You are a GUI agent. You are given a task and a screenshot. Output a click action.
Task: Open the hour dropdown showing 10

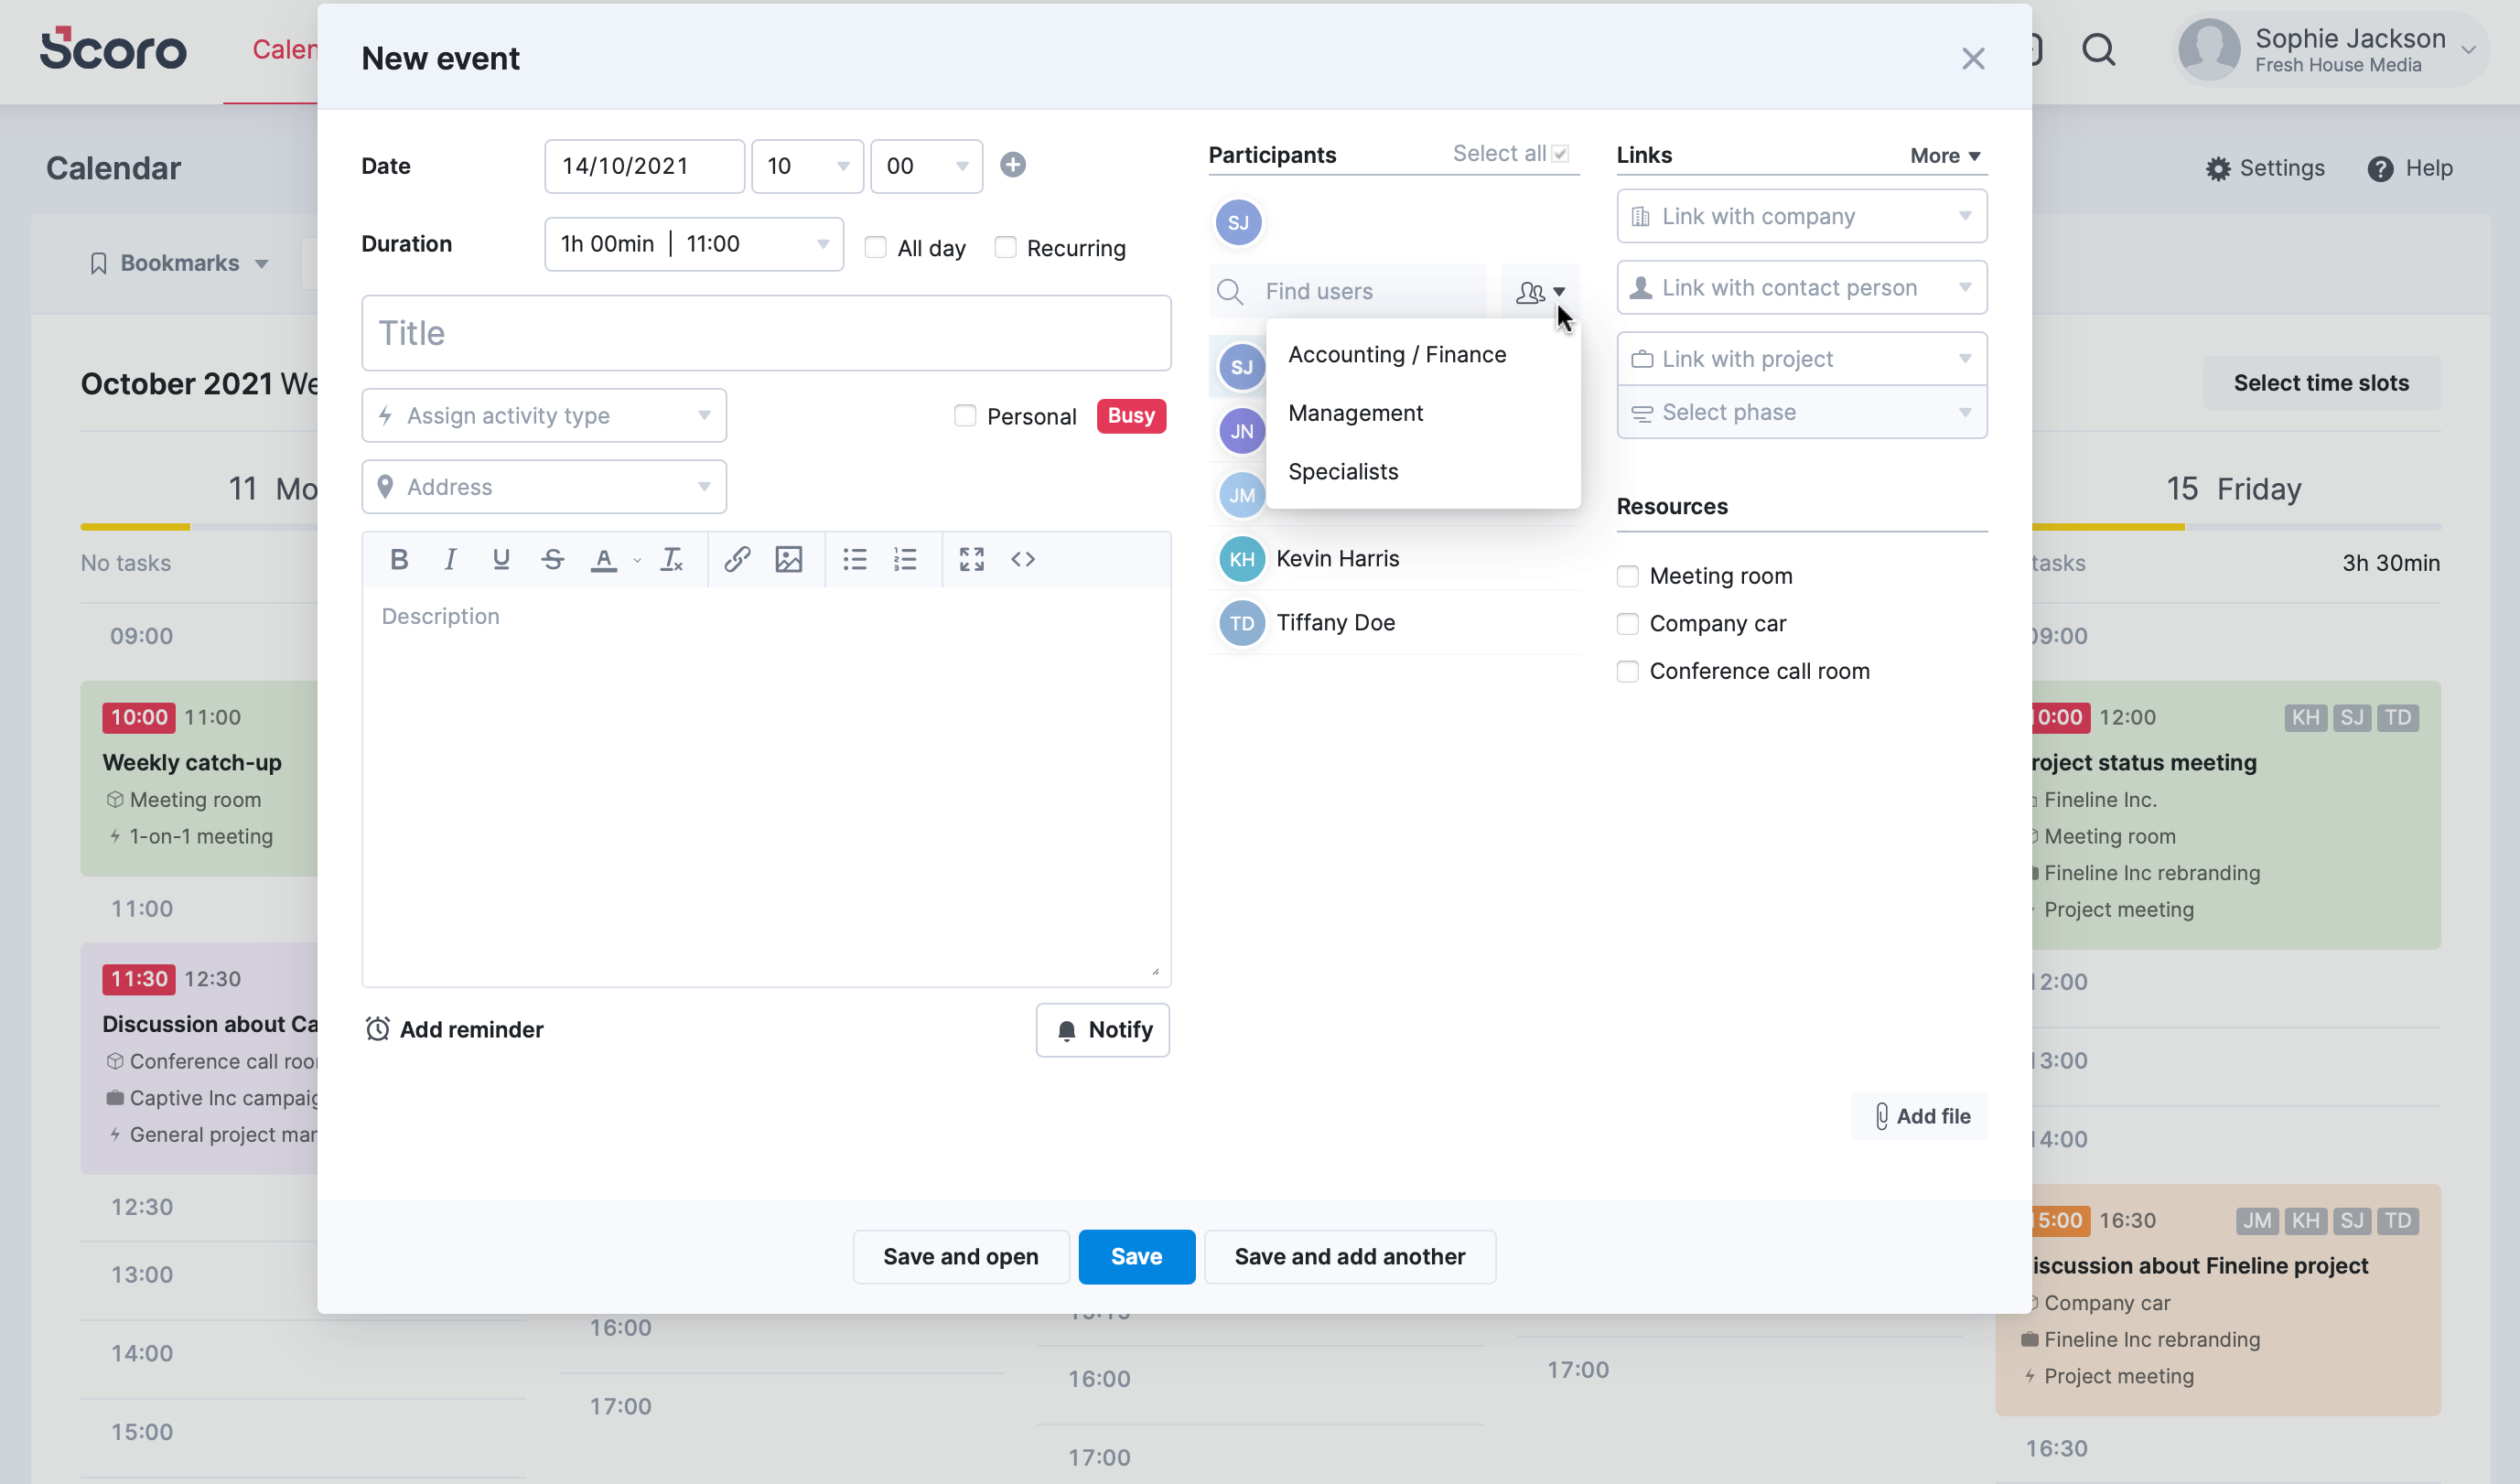[808, 166]
